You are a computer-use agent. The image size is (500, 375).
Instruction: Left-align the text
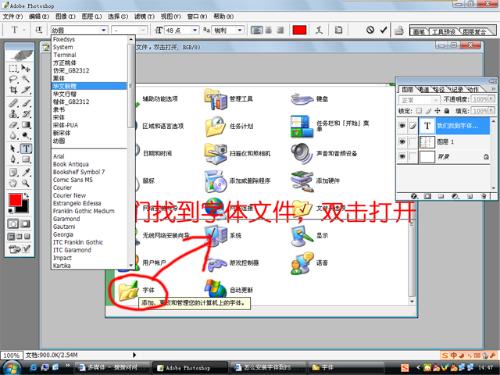pyautogui.click(x=256, y=30)
